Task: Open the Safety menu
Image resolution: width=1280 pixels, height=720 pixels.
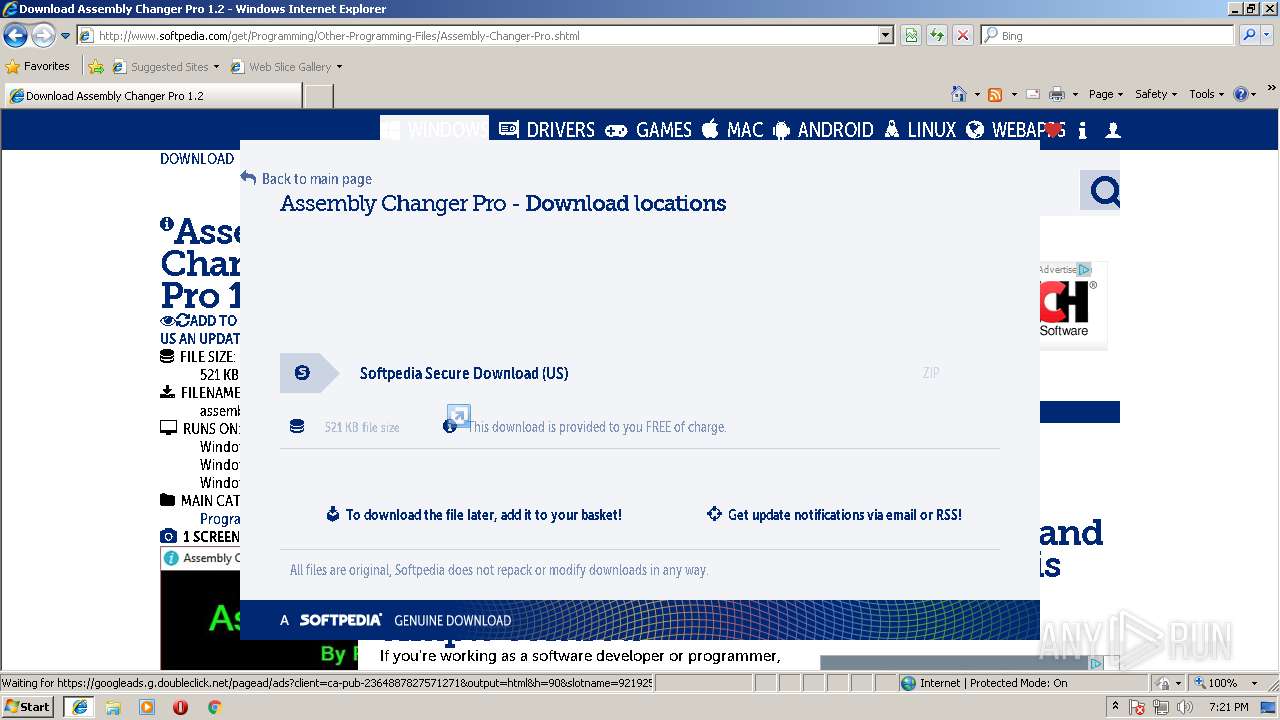Action: 1156,94
